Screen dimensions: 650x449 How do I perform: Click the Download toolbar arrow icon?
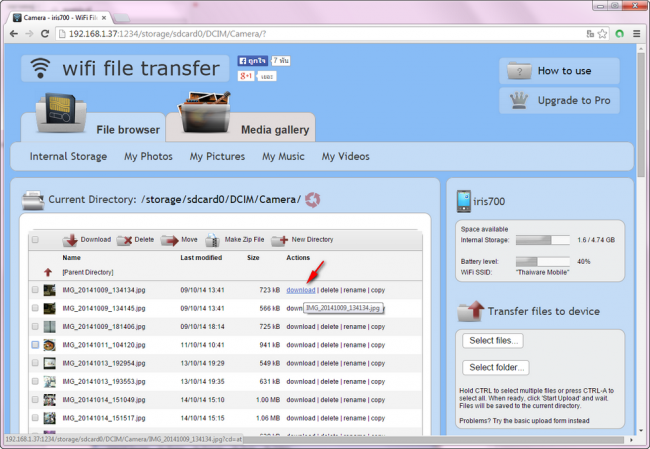point(70,240)
